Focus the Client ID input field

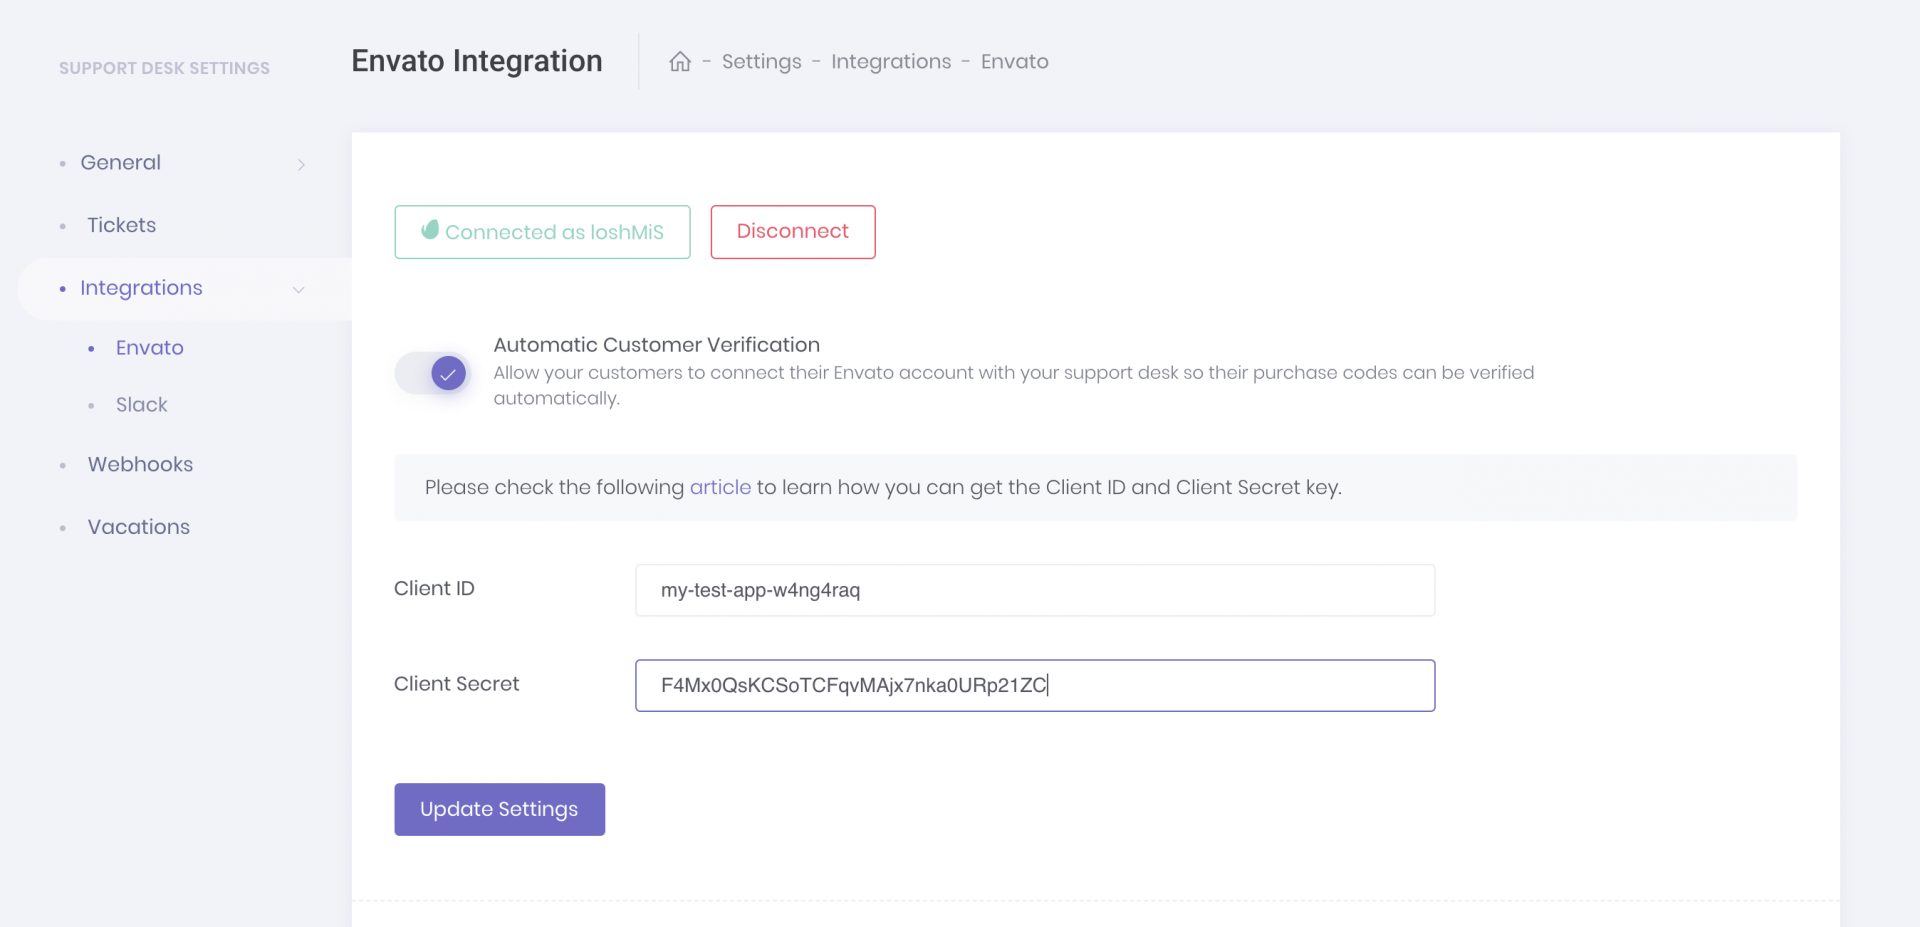(1035, 590)
